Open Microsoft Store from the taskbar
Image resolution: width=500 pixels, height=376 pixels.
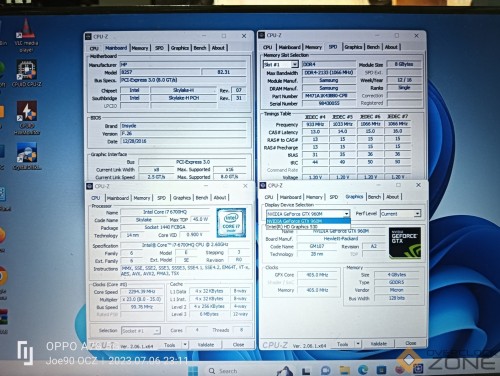(x=381, y=370)
